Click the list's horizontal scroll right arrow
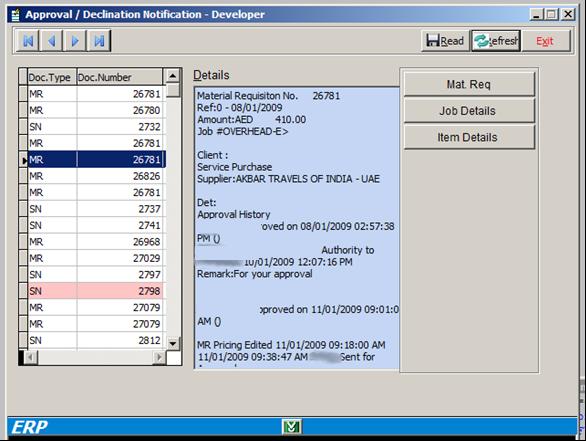Screen dimensions: 586x441 pos(159,357)
